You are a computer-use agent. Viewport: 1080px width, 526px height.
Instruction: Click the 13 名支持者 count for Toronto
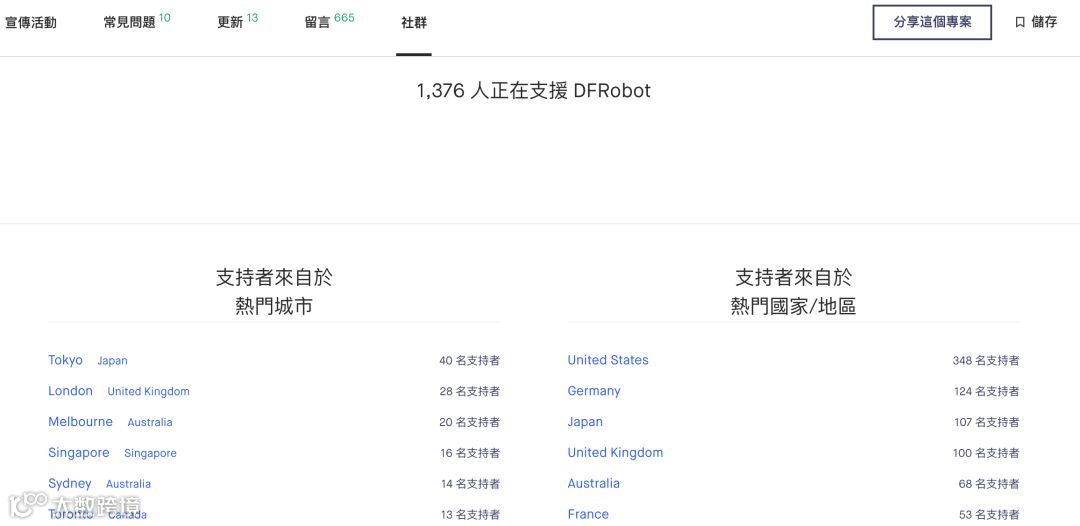click(470, 515)
